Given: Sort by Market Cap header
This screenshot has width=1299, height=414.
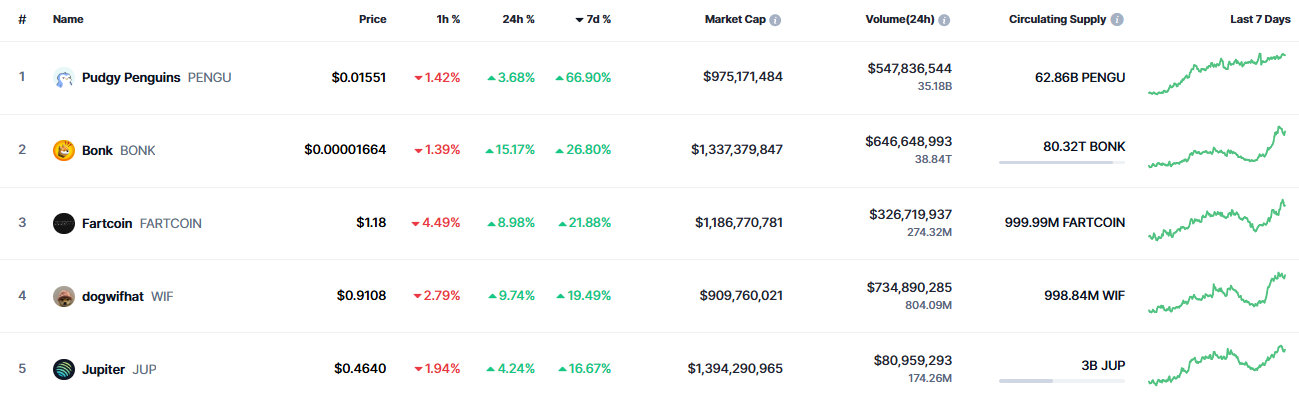Looking at the screenshot, I should tap(735, 20).
